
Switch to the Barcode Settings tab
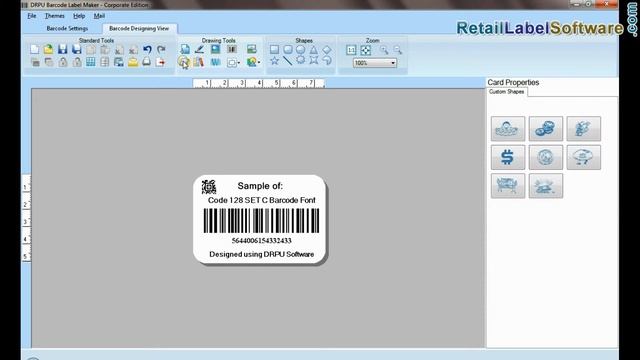(67, 29)
